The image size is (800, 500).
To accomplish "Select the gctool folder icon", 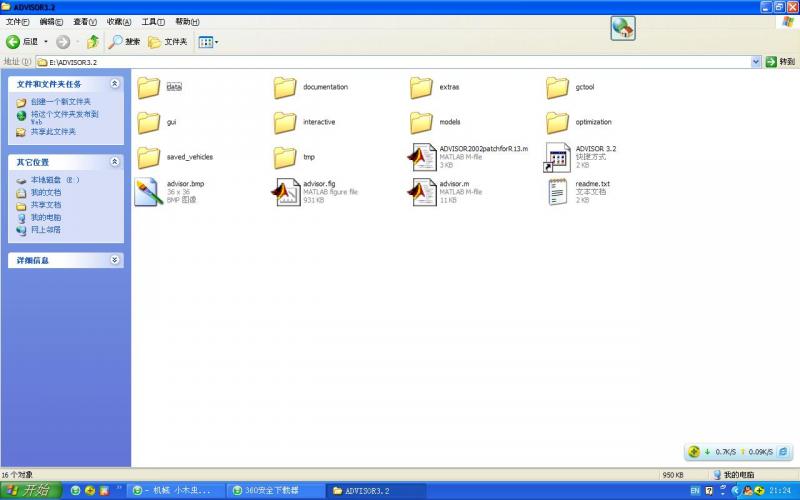I will click(557, 87).
